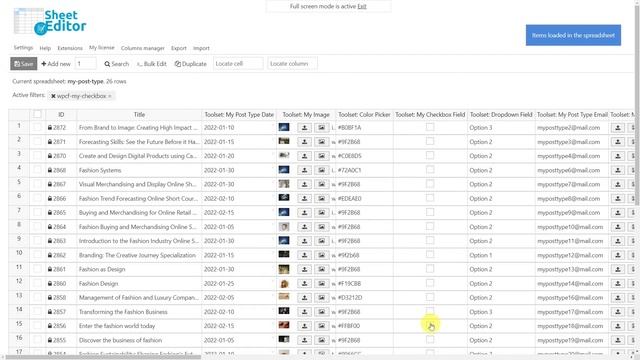The image size is (640, 360).
Task: Click the Save button
Action: pyautogui.click(x=24, y=64)
